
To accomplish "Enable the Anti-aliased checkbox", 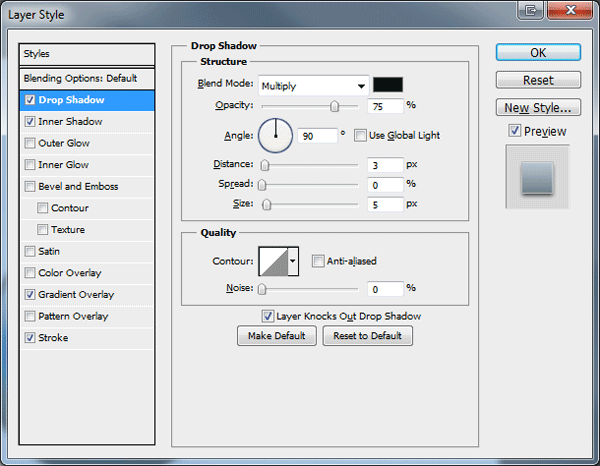I will pyautogui.click(x=318, y=261).
